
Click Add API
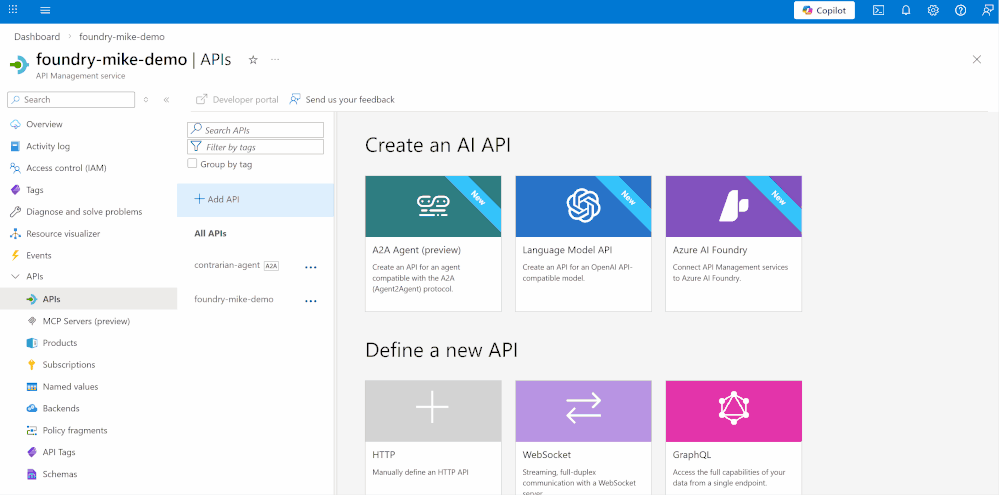point(255,199)
